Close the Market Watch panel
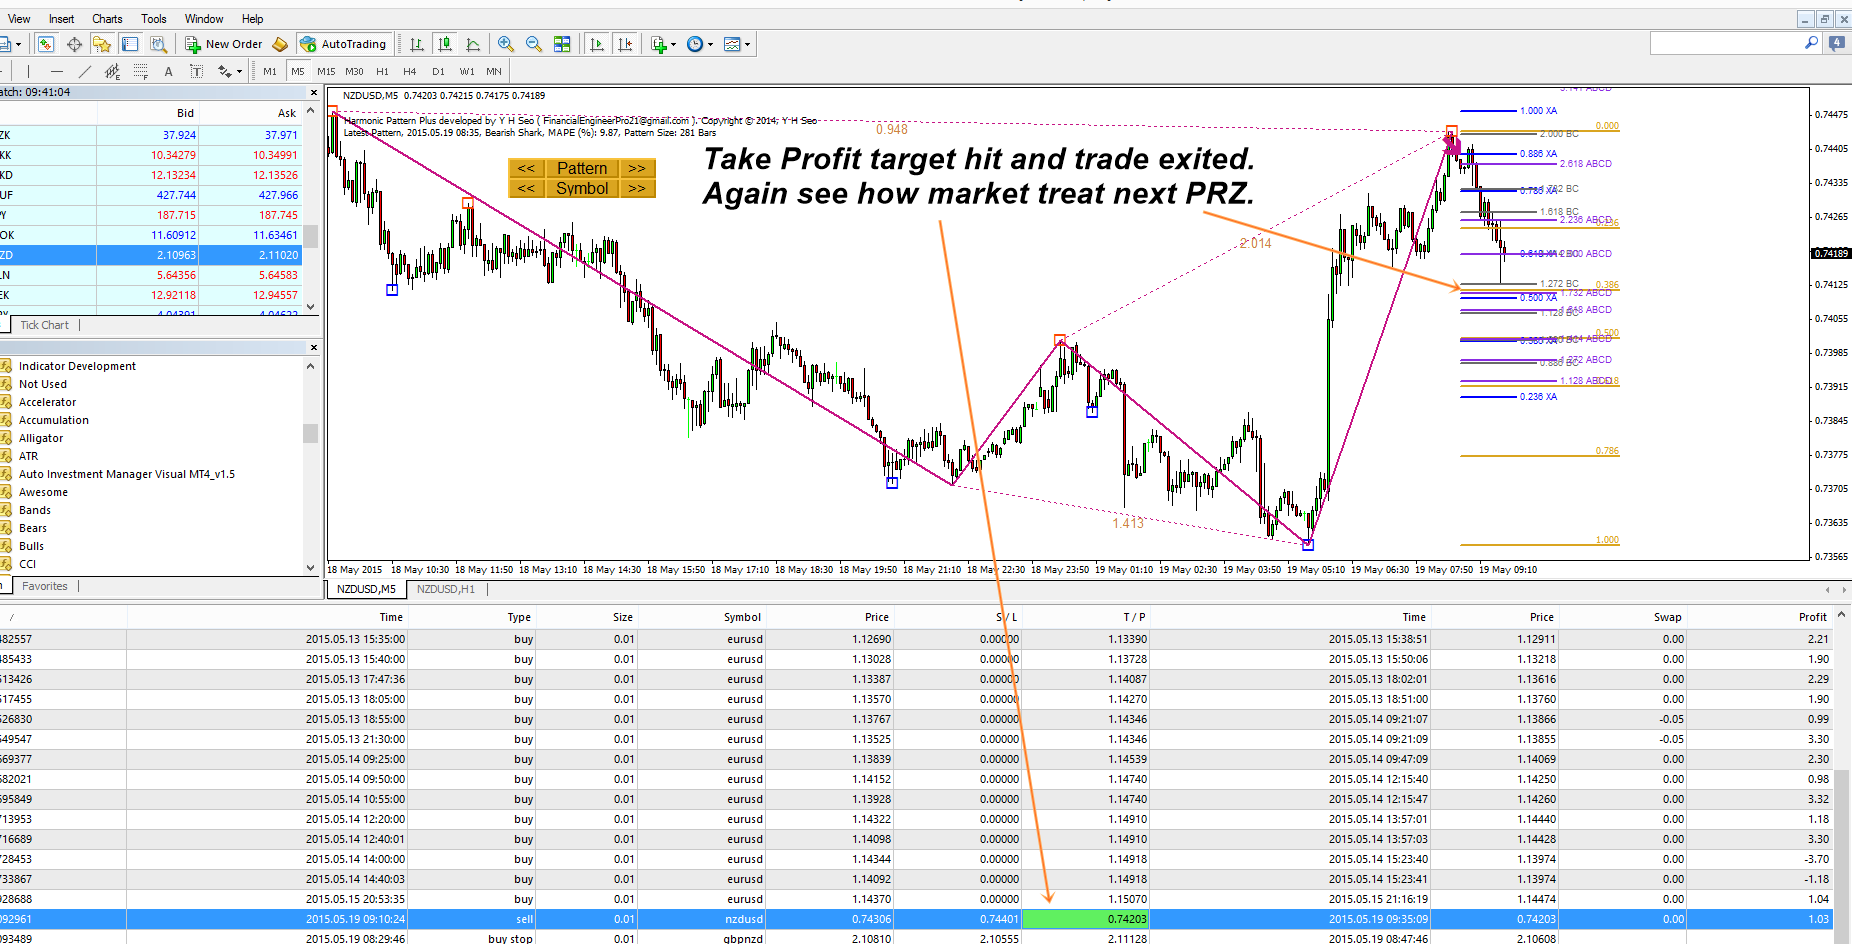Image resolution: width=1852 pixels, height=944 pixels. tap(314, 92)
